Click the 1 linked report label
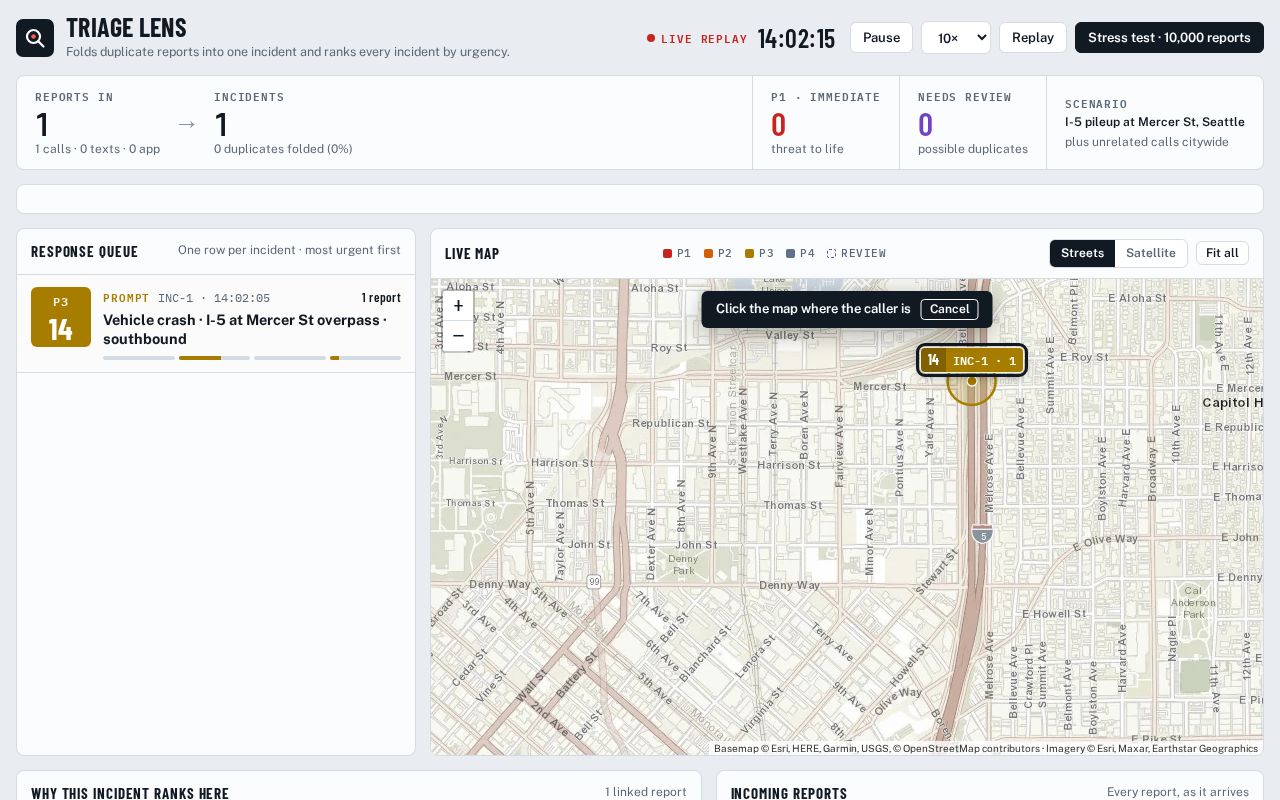 point(646,792)
